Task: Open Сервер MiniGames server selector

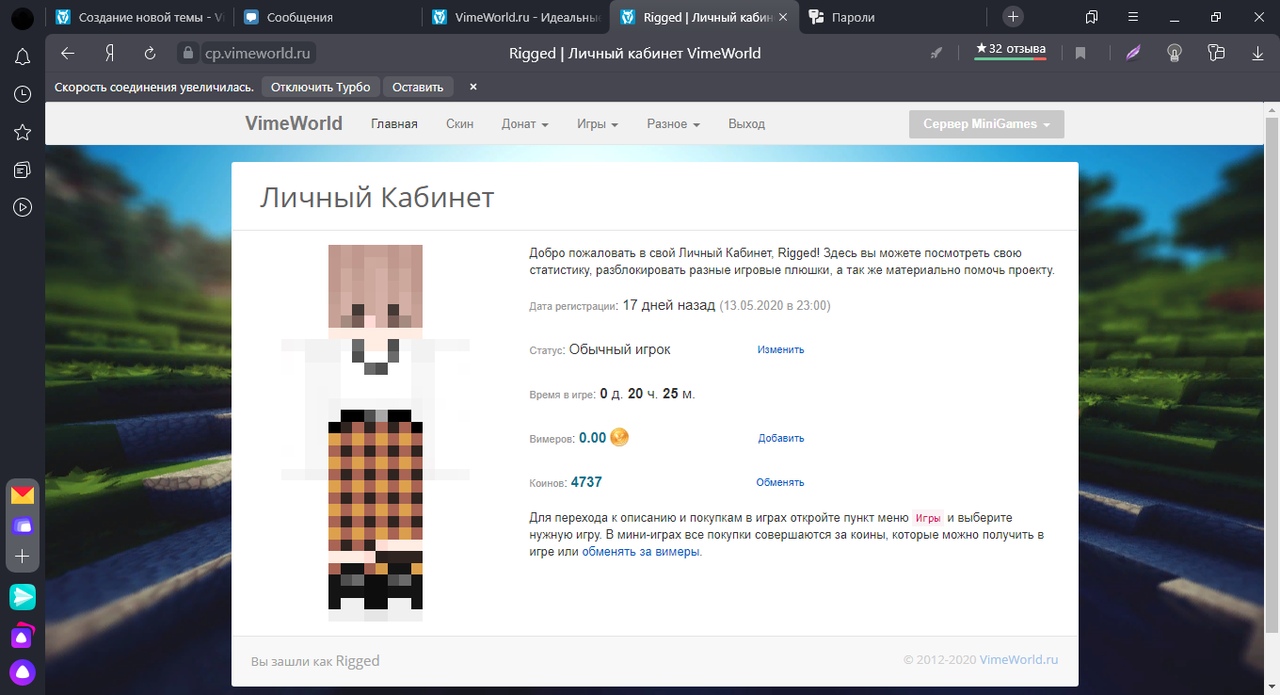Action: [x=986, y=124]
